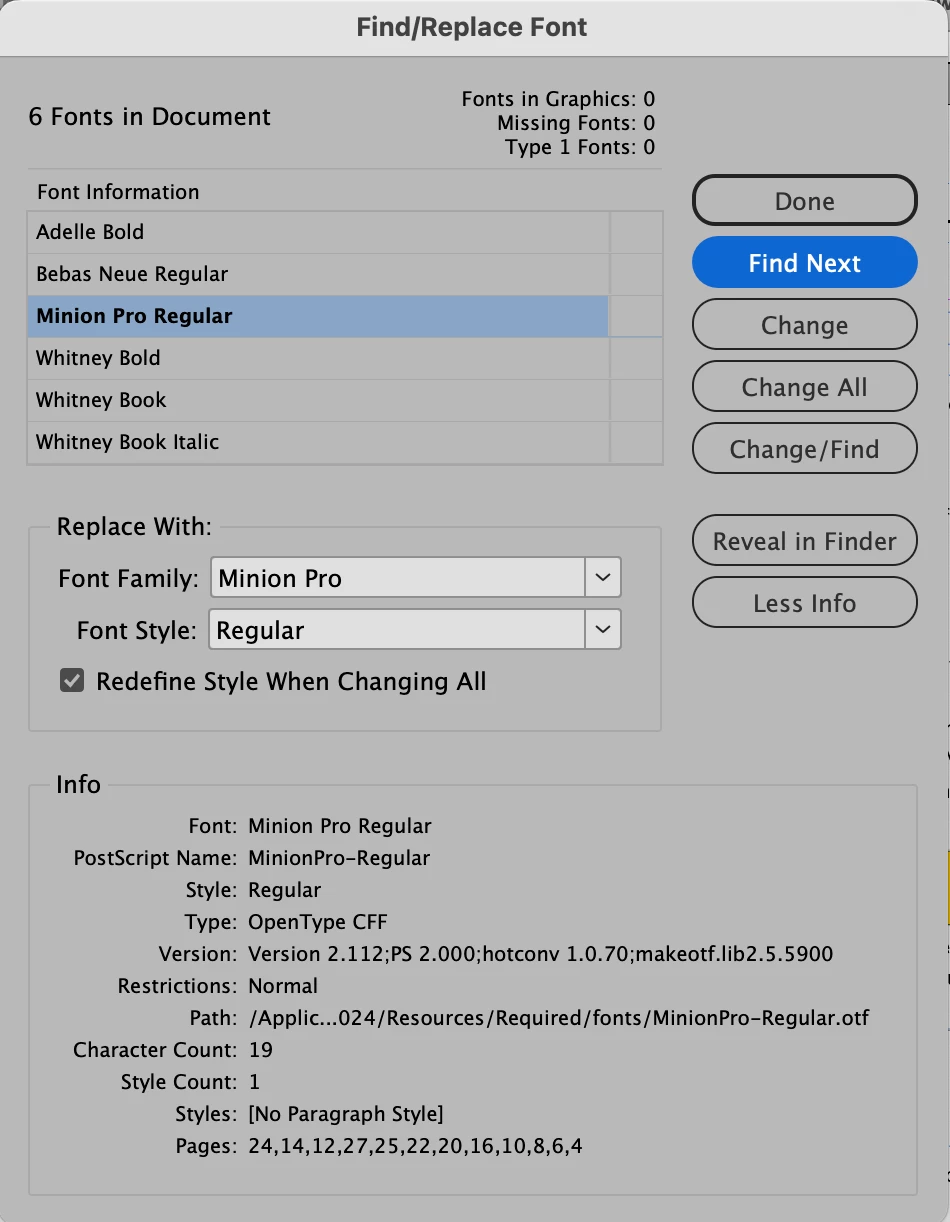This screenshot has height=1222, width=950.
Task: Open the Font Family dropdown arrow
Action: tap(602, 578)
